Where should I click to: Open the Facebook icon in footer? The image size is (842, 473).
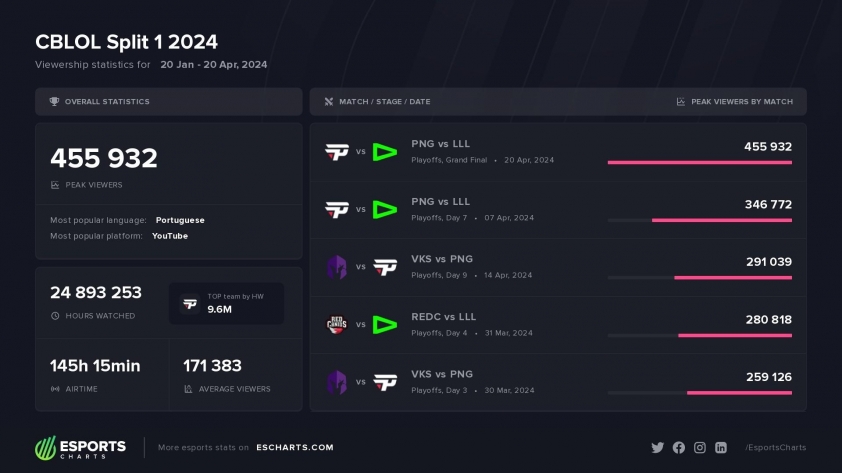click(679, 448)
